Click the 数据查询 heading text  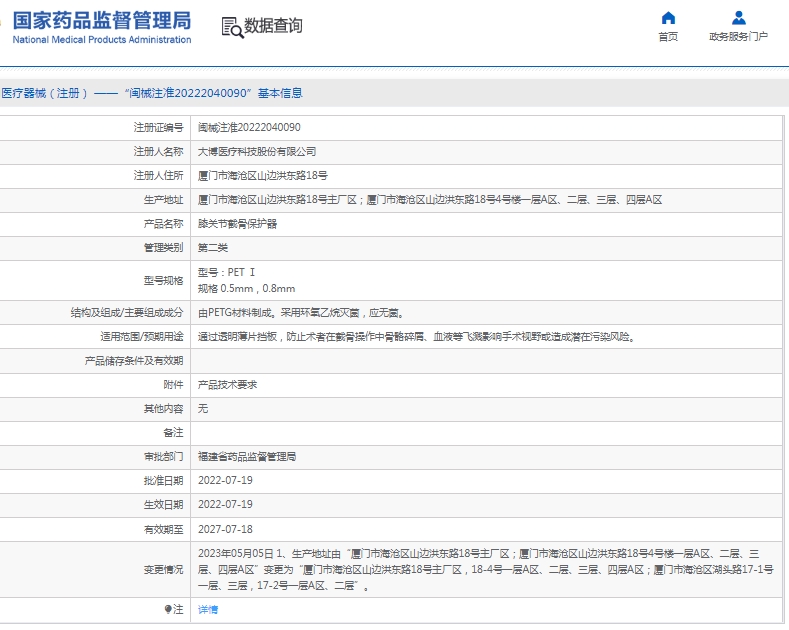point(273,26)
